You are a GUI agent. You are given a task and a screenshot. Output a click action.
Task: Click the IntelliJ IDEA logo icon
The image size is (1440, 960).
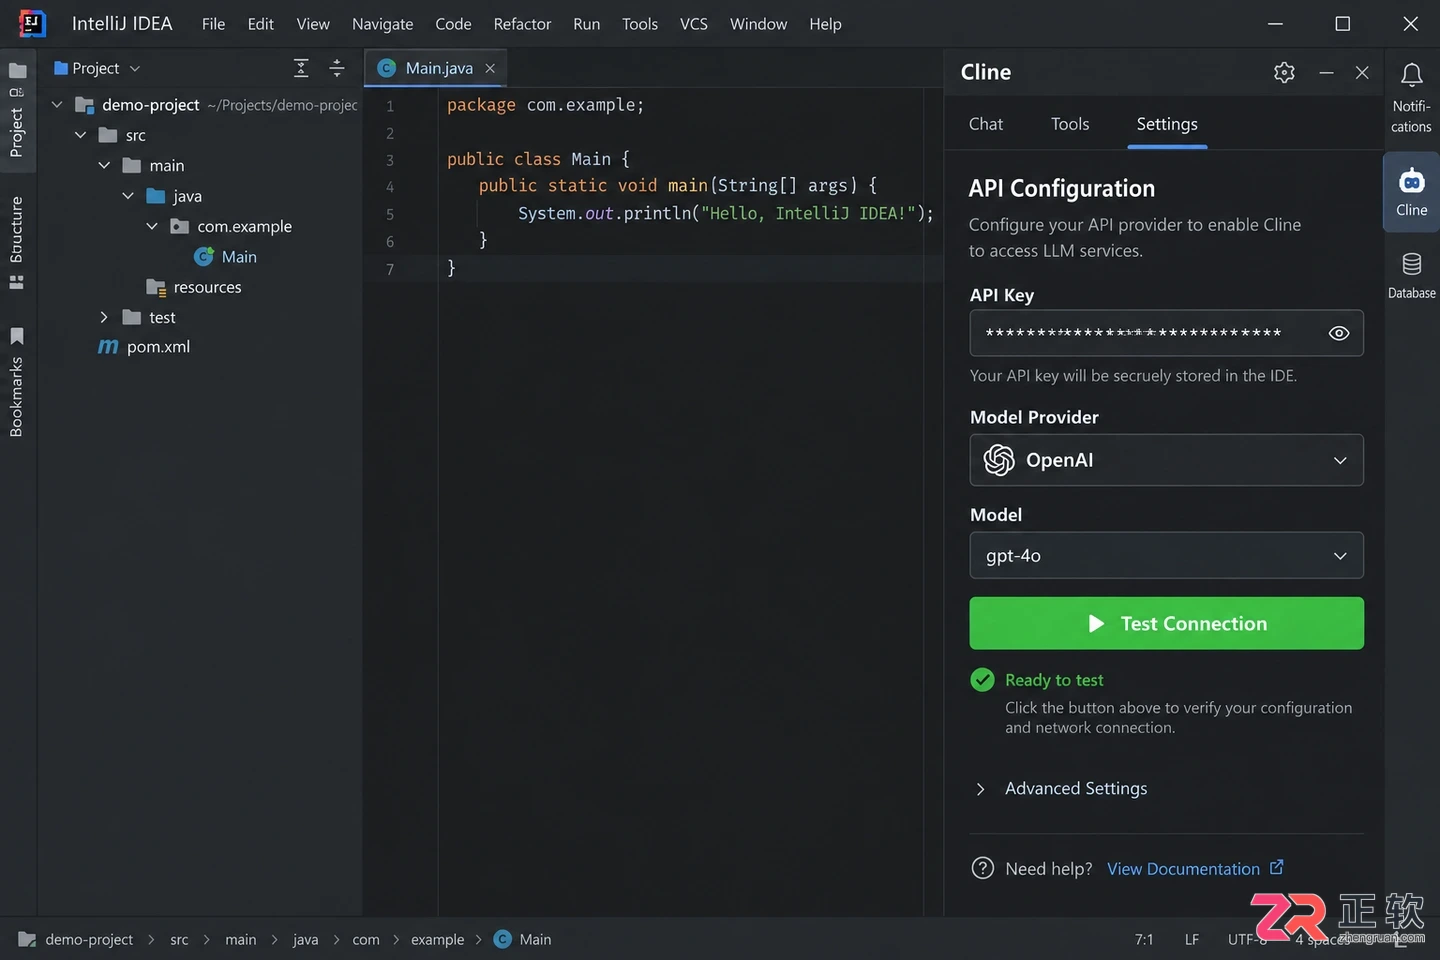pos(32,23)
